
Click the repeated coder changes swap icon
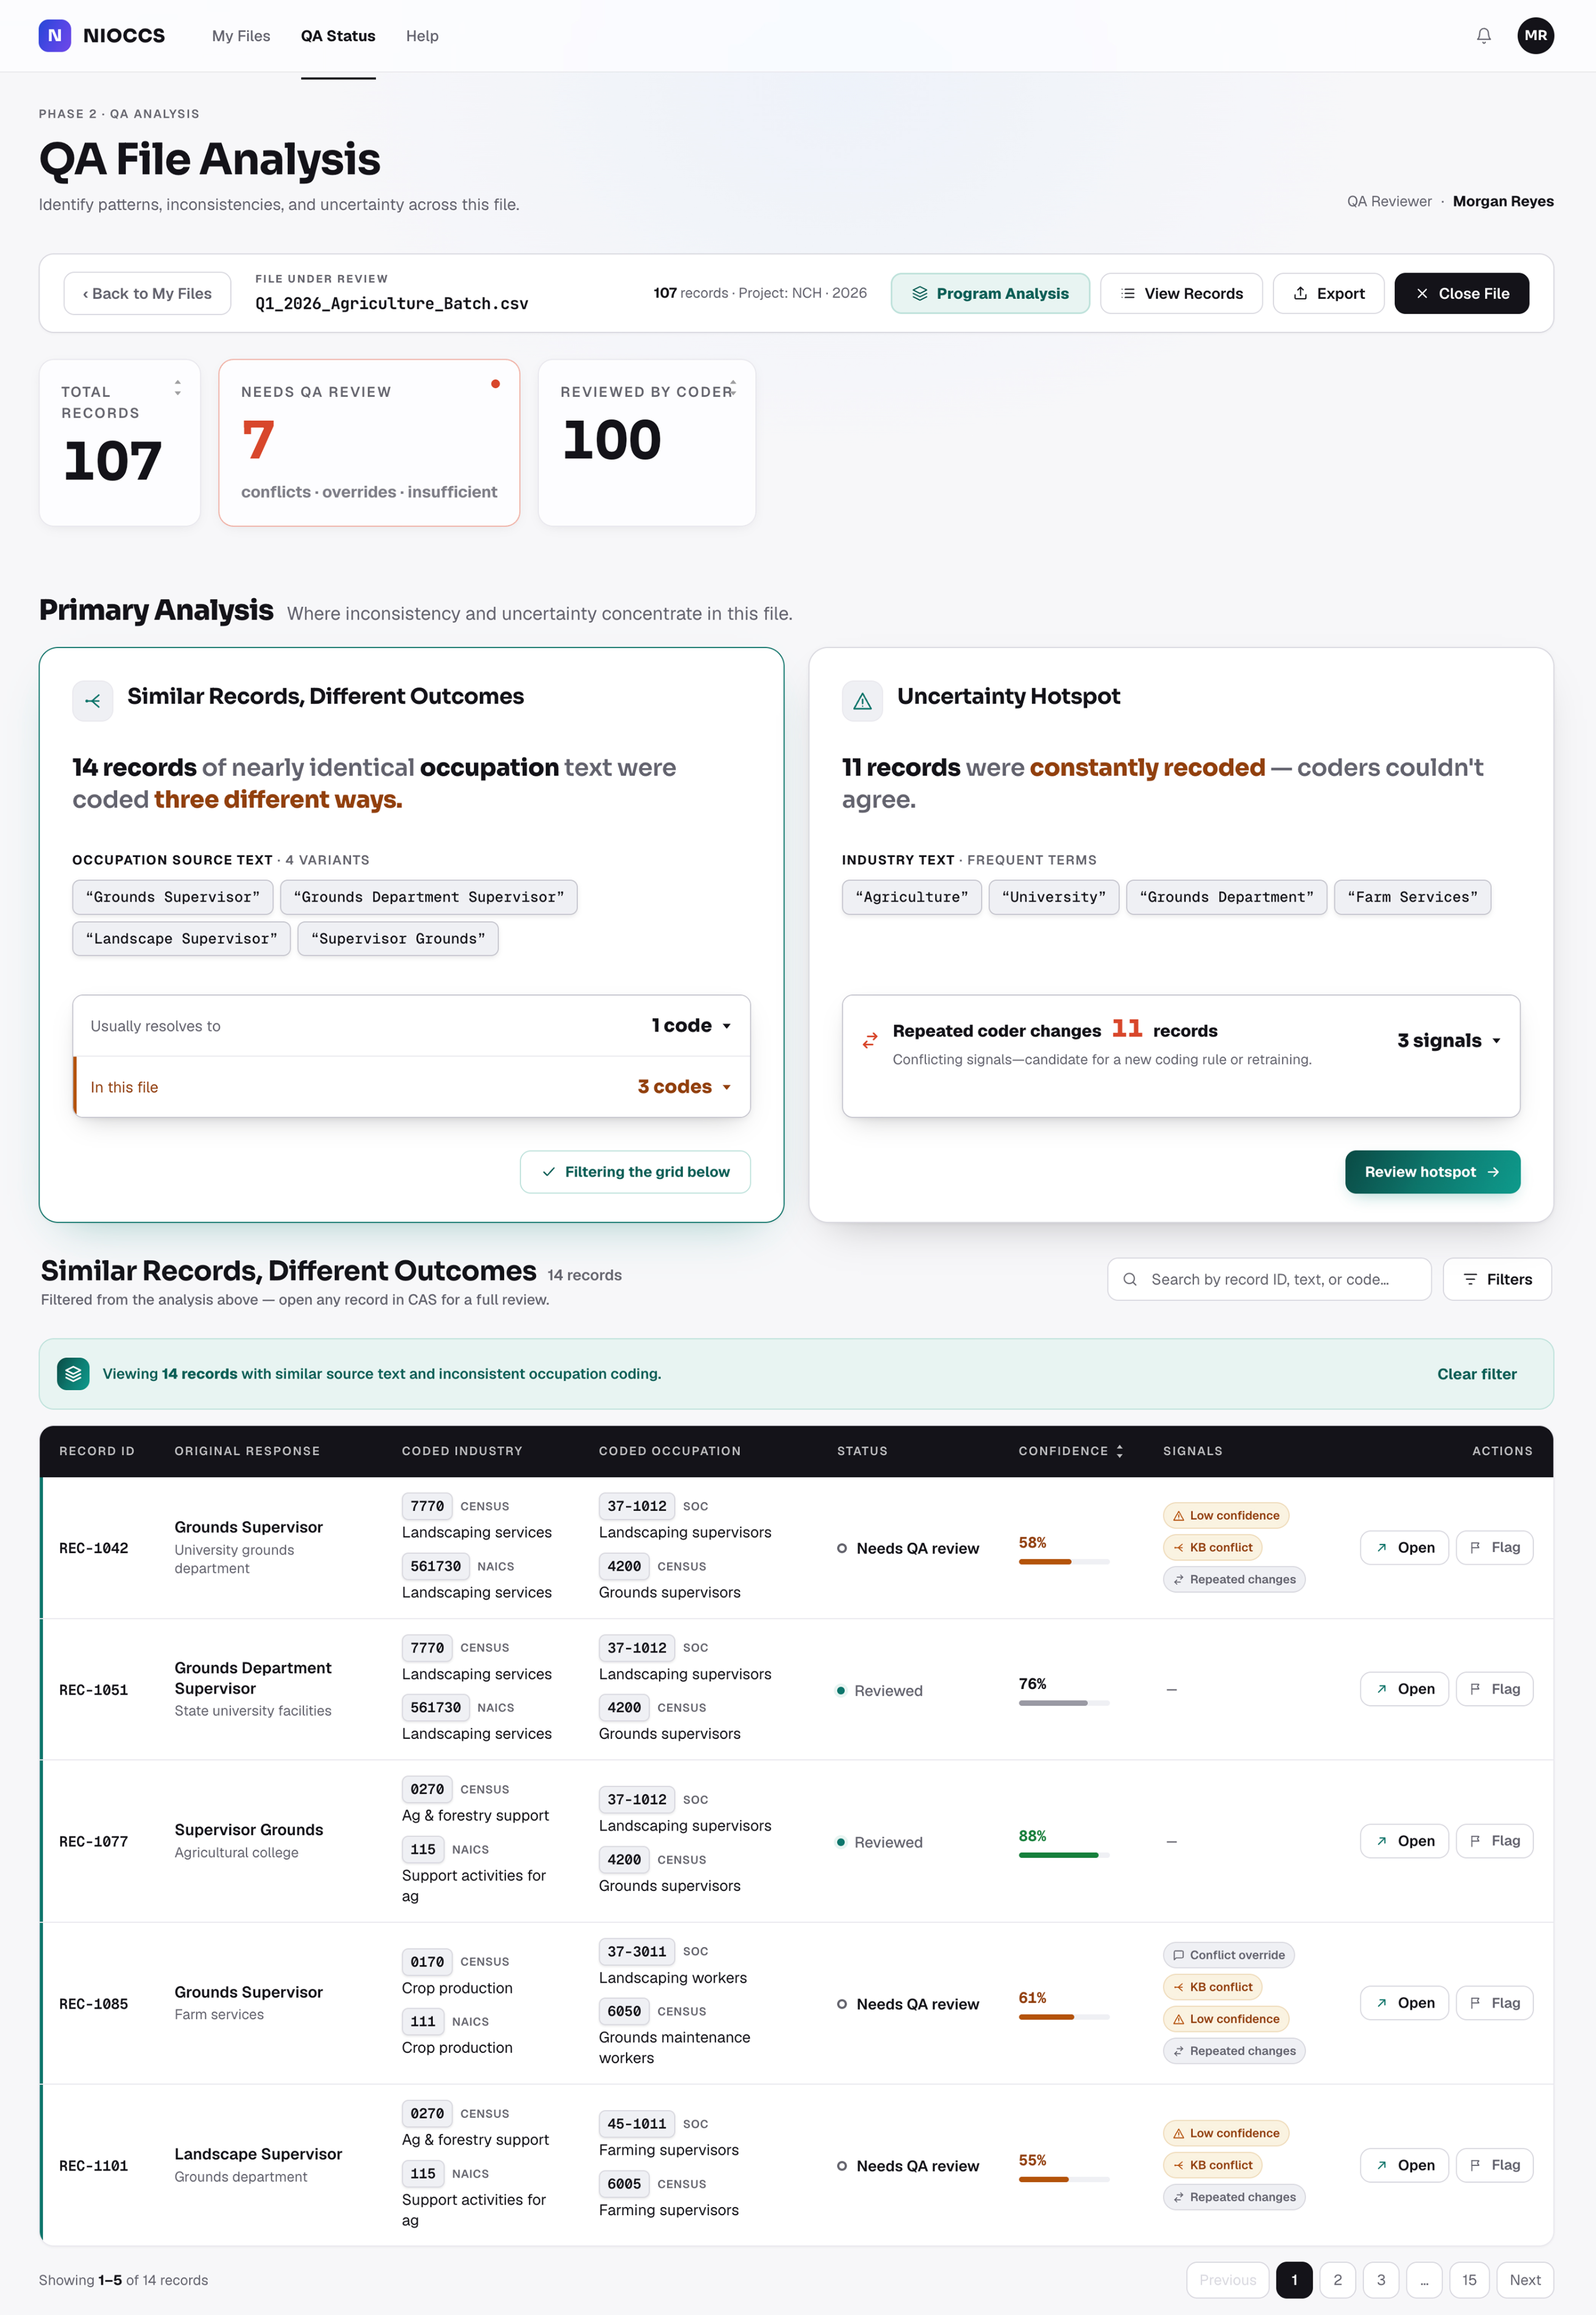coord(870,1040)
